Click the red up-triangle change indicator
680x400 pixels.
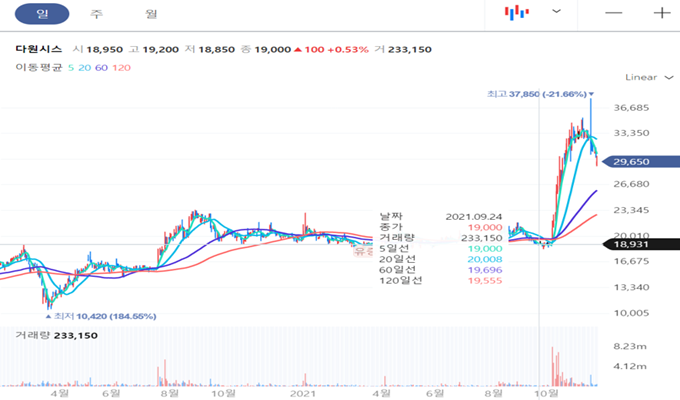coord(298,50)
